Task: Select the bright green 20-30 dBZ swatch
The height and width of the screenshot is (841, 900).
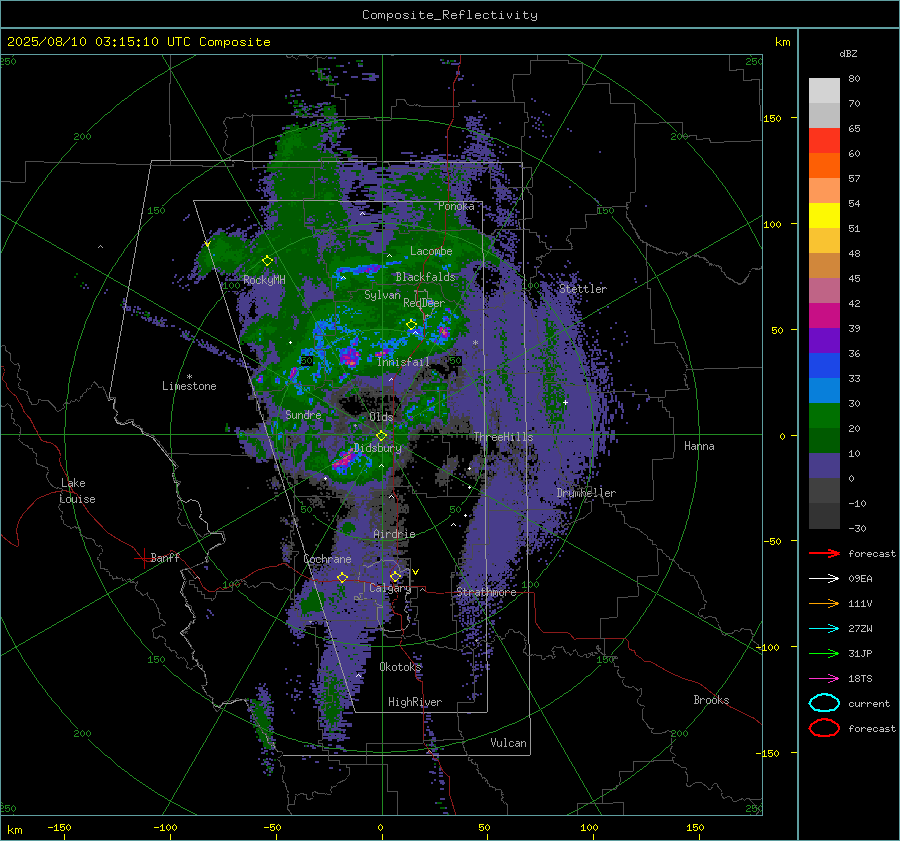Action: 824,416
